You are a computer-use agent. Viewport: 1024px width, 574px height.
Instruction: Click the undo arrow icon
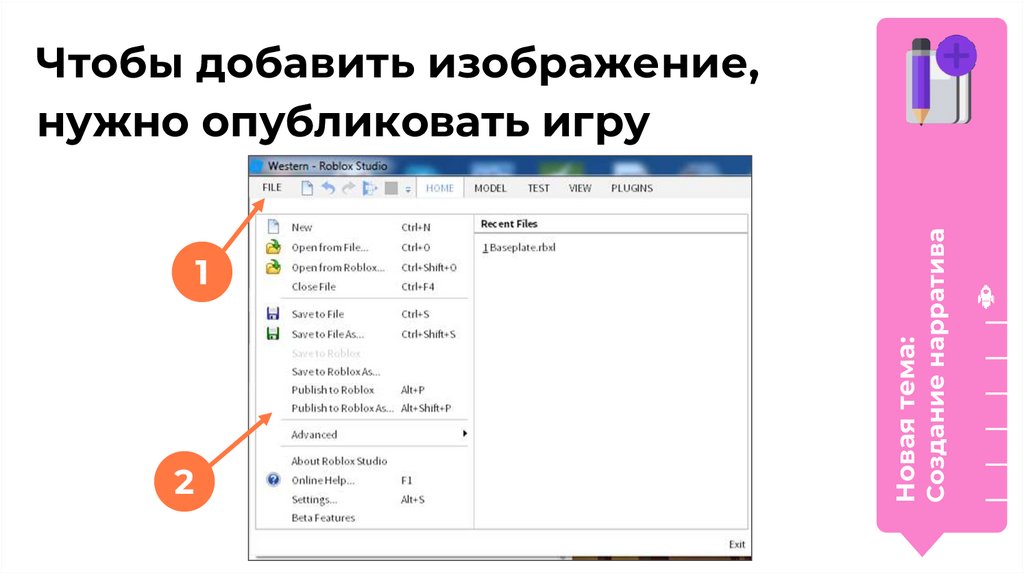tap(328, 188)
